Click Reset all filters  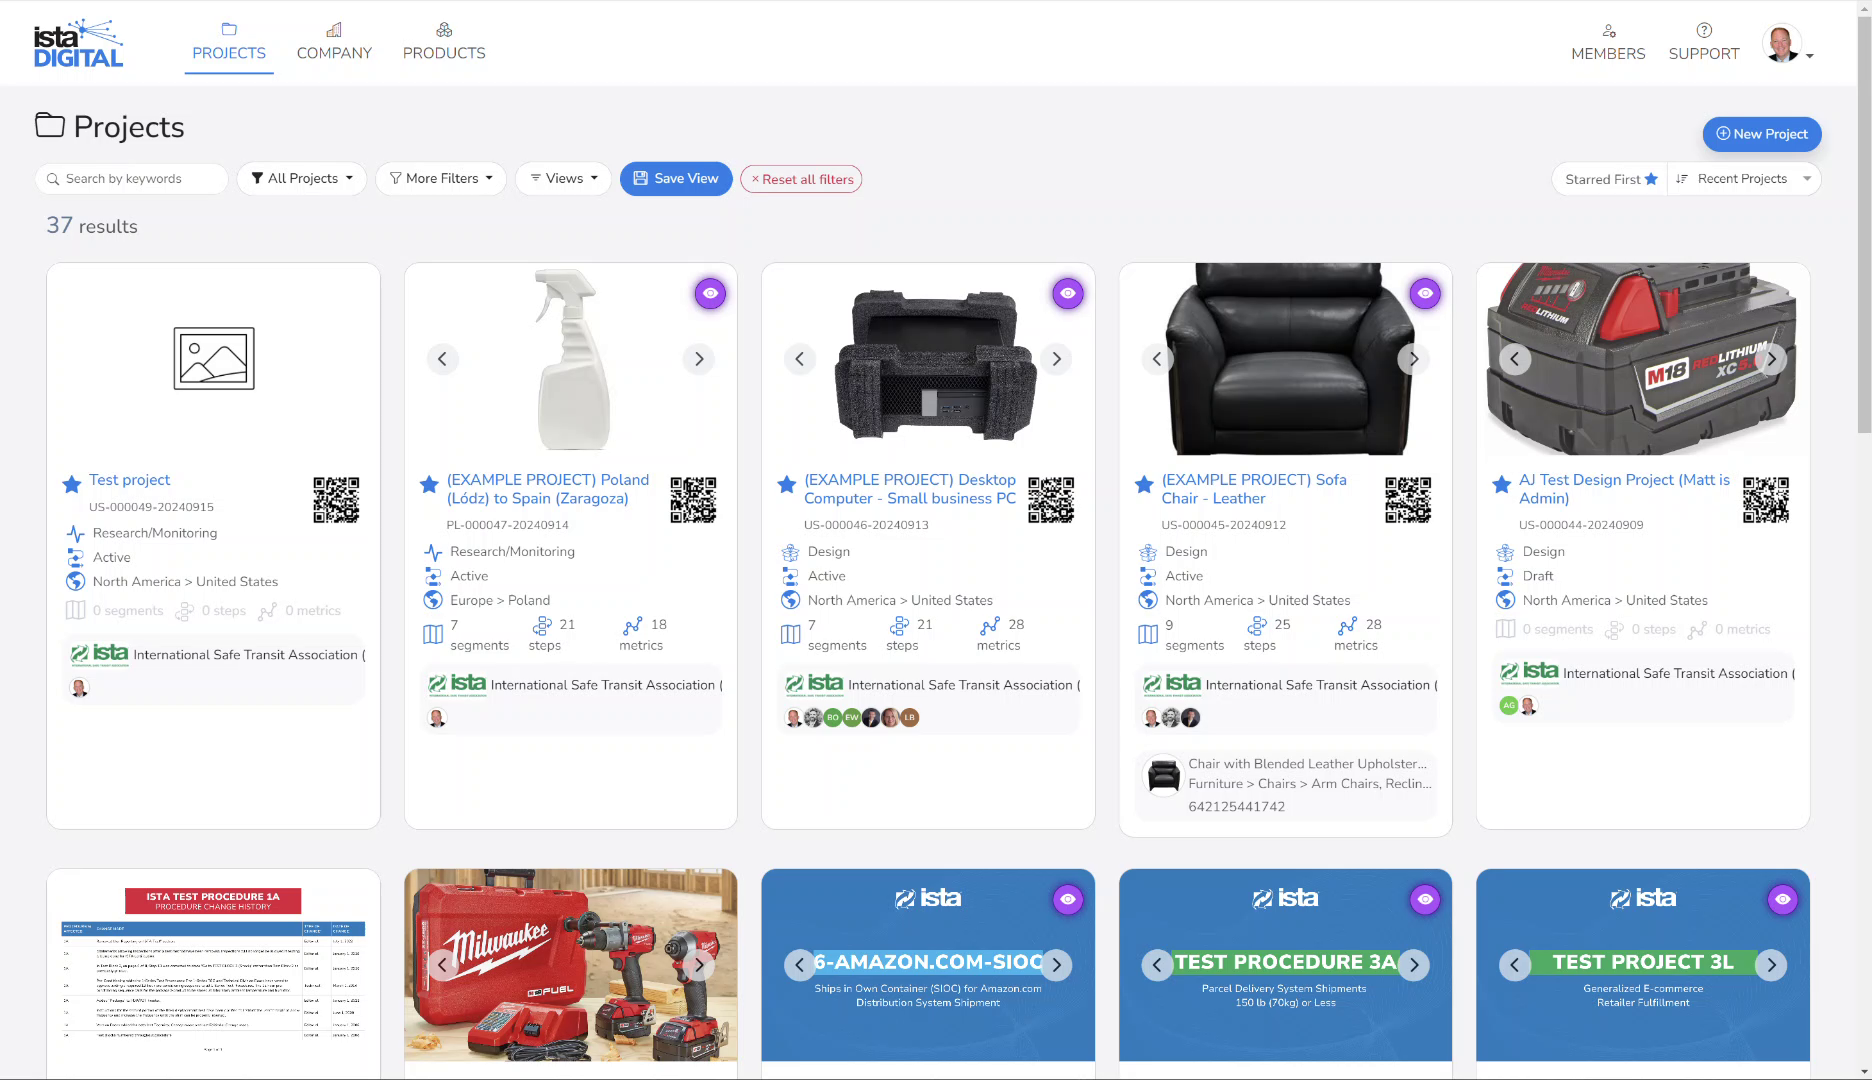point(801,180)
